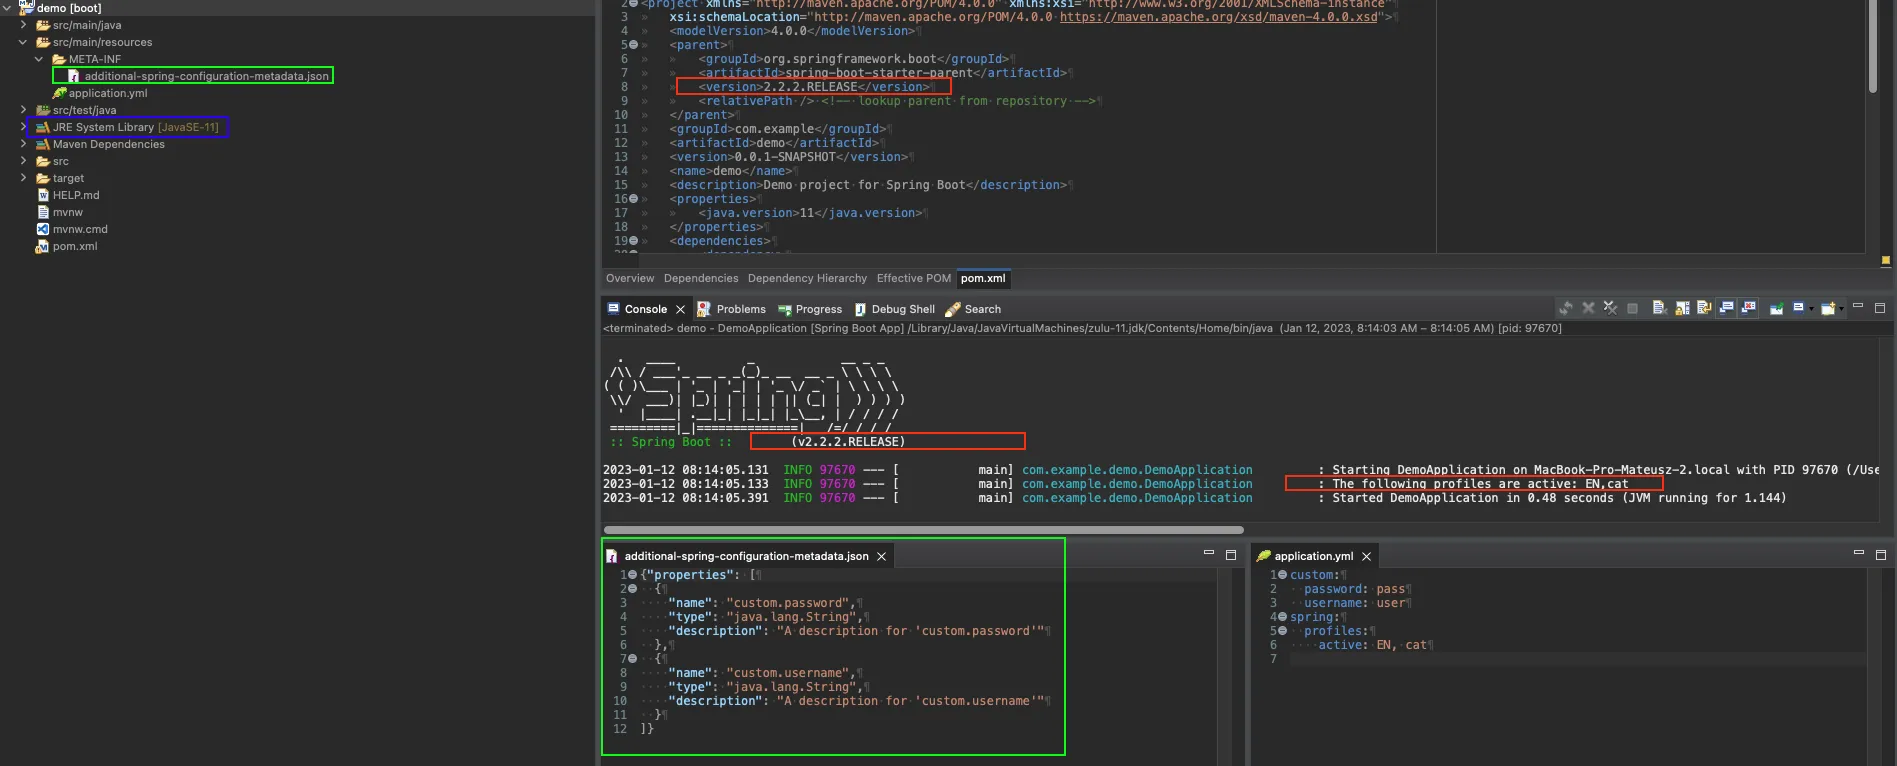Click the demo project icon

(x=27, y=7)
